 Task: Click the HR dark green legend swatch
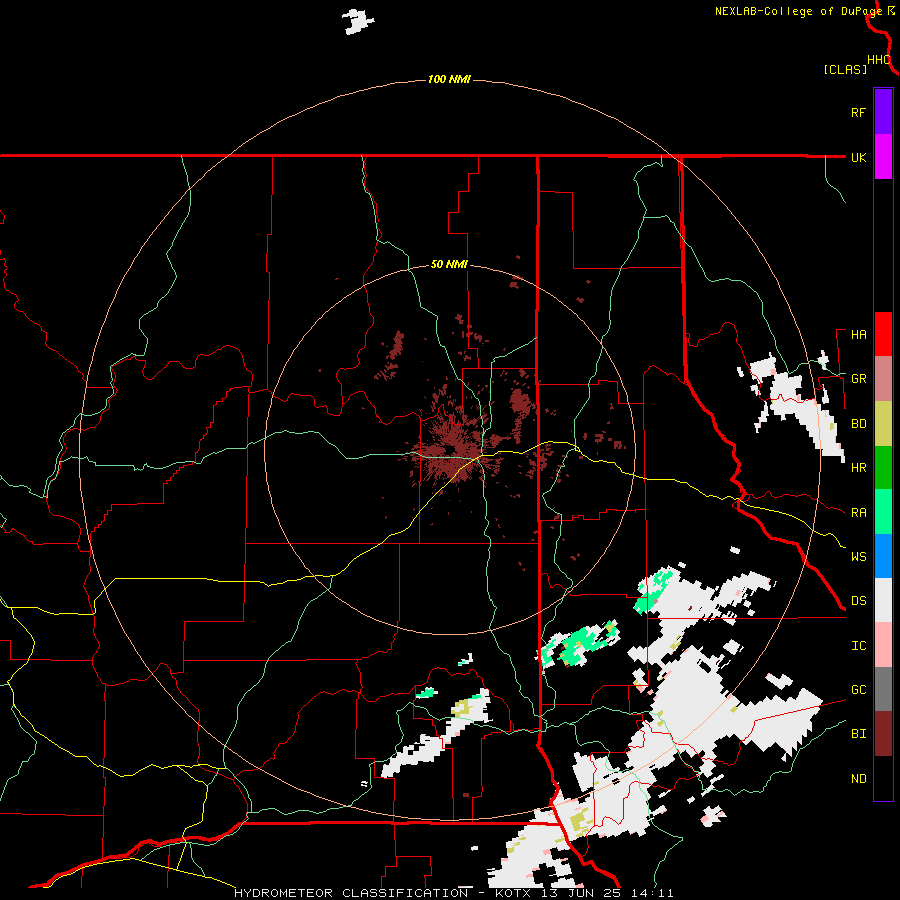click(883, 467)
